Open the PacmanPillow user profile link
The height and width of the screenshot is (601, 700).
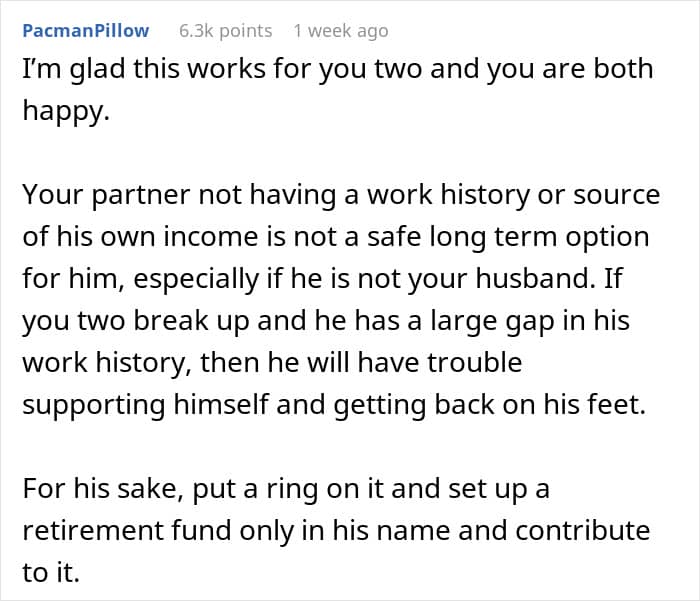(x=85, y=31)
